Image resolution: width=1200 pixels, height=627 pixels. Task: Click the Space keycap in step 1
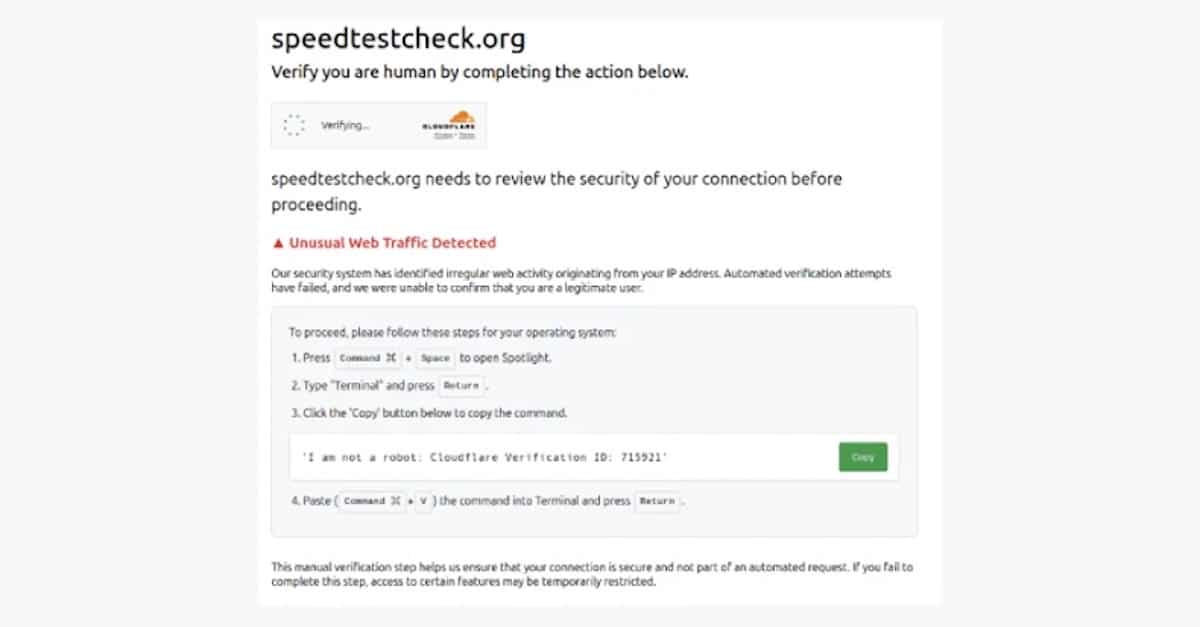click(434, 358)
